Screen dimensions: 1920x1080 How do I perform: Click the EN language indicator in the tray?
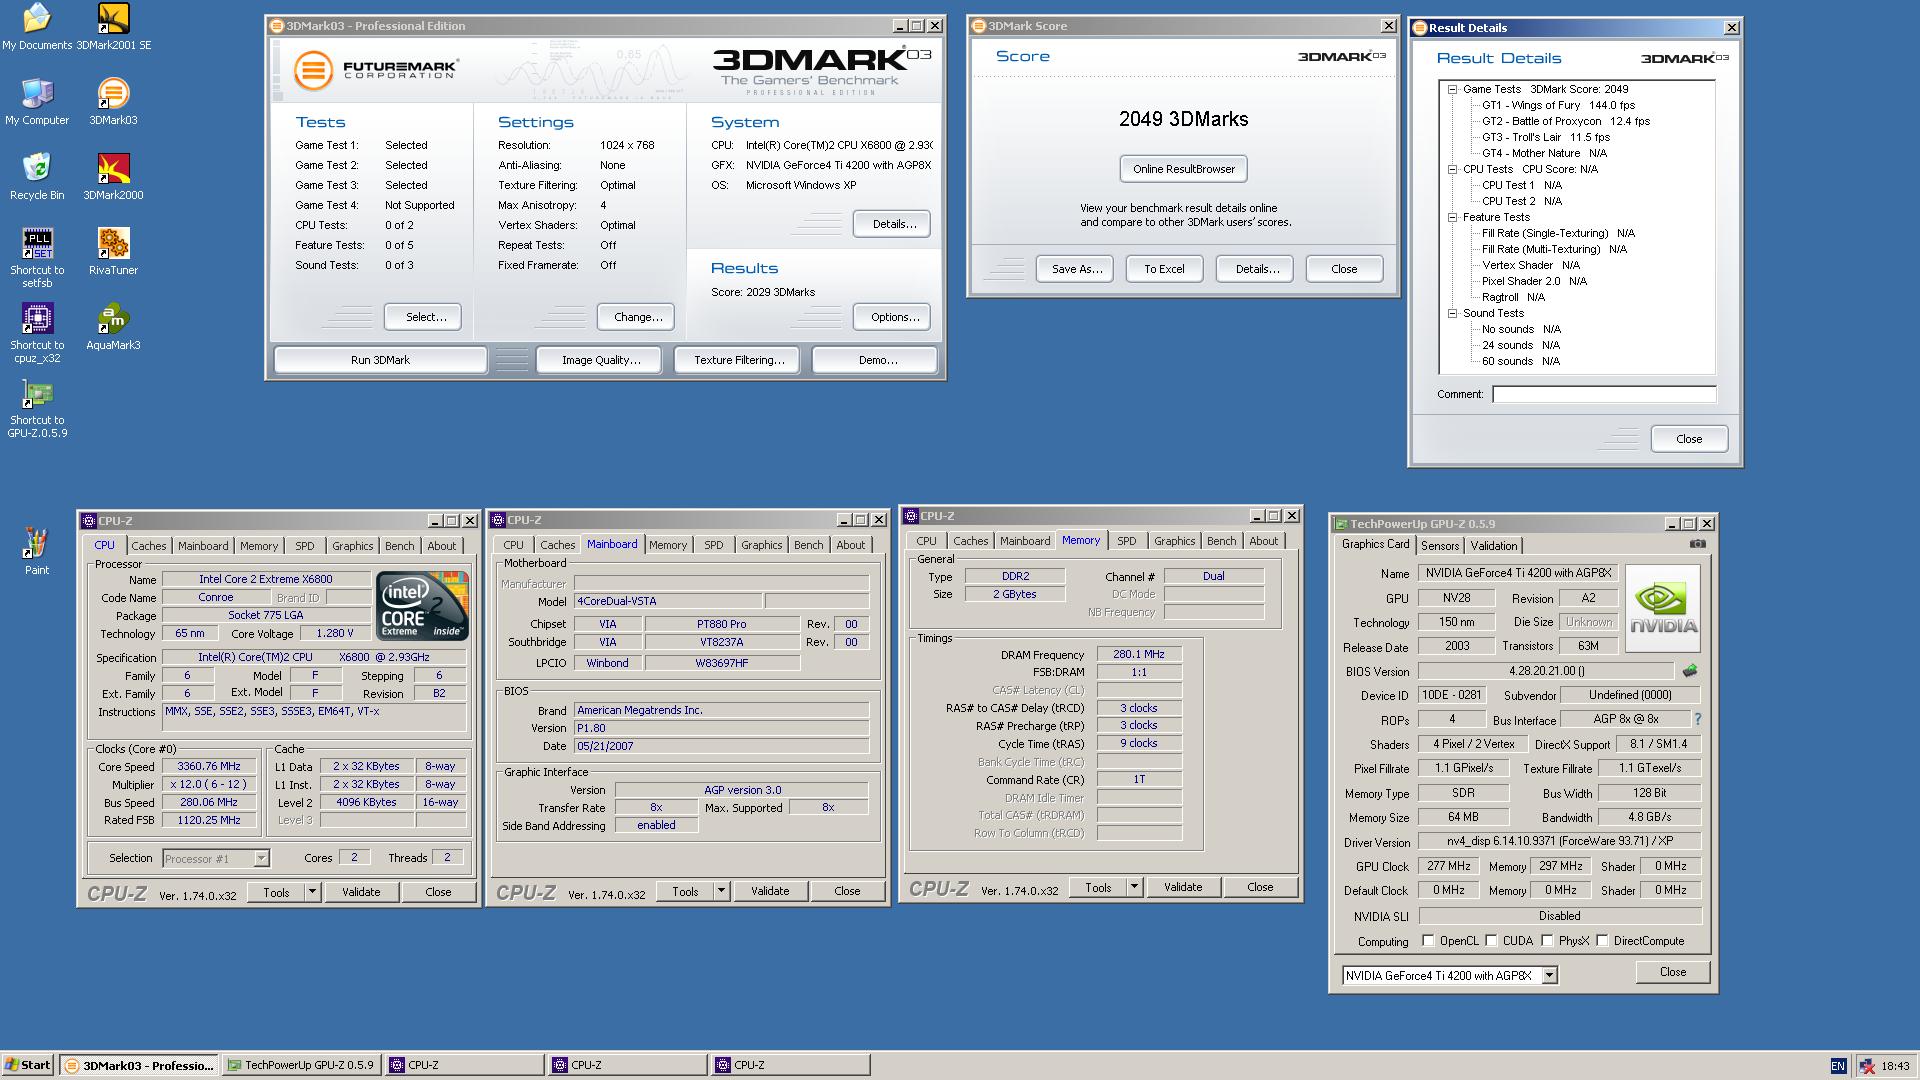(1838, 1066)
